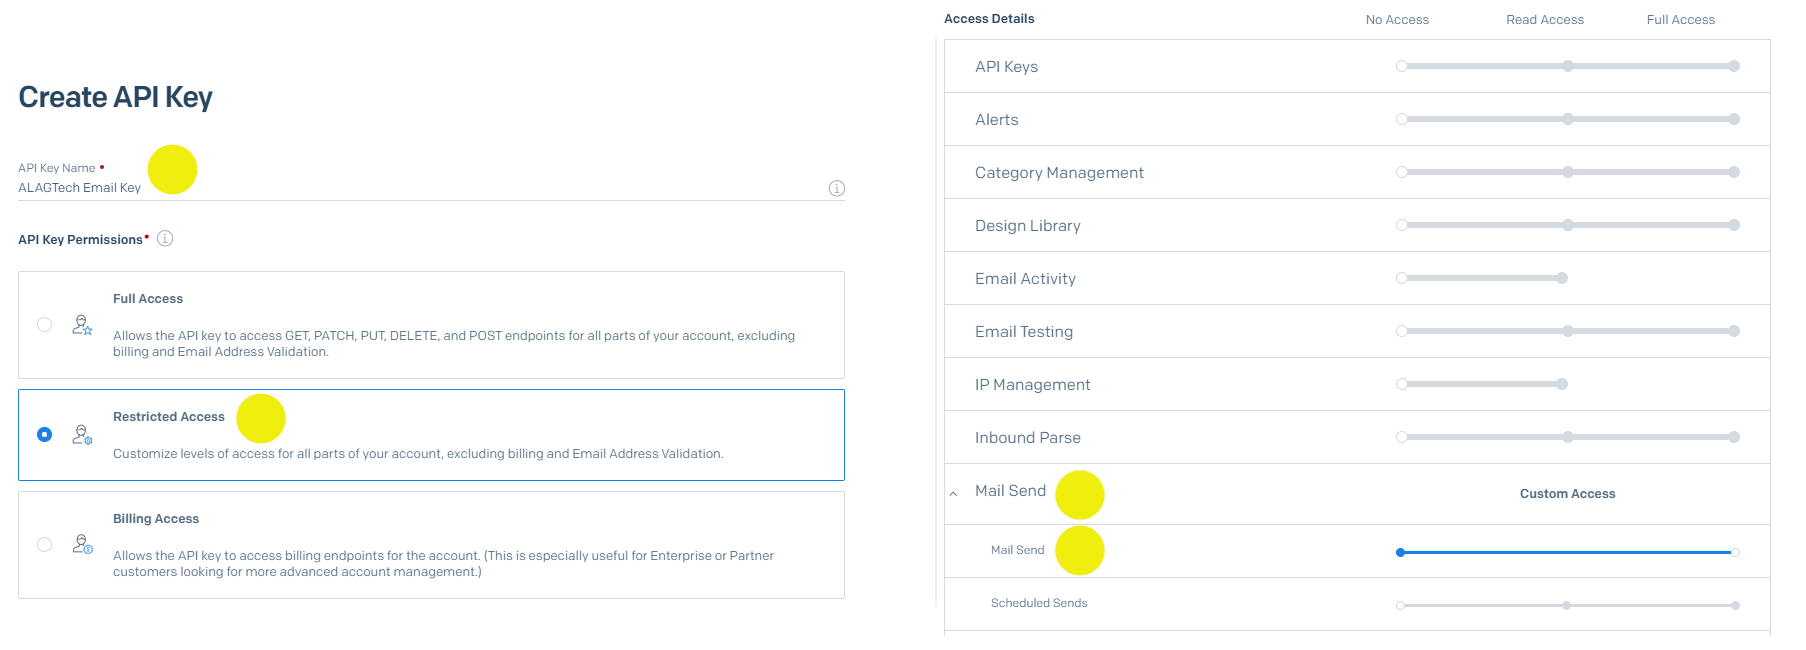The height and width of the screenshot is (650, 1806).
Task: Set Scheduled Sends slider to Read Access
Action: coord(1567,605)
